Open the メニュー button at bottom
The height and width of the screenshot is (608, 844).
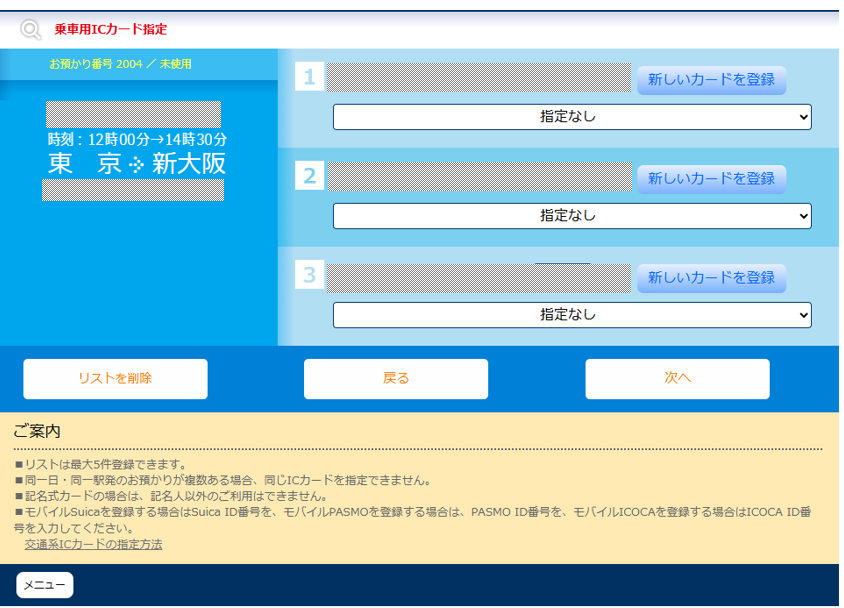click(x=44, y=585)
